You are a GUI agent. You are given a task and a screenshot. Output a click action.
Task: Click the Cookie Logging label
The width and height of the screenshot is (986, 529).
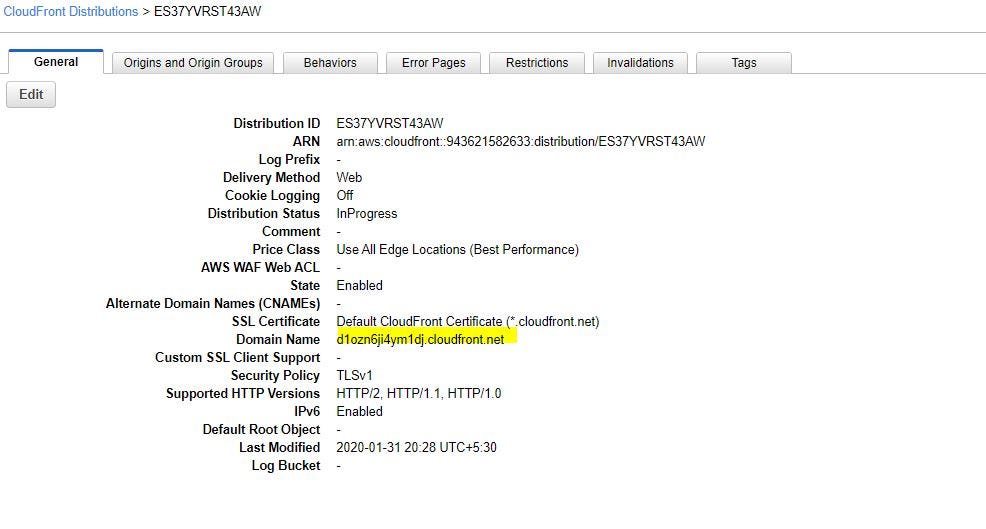pos(272,196)
